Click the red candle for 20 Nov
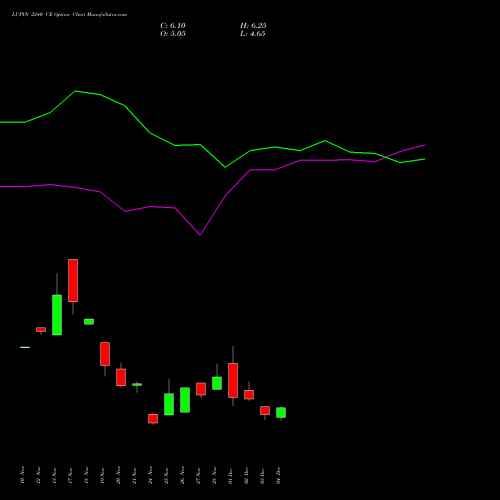Screen dimensions: 500x500 point(121,377)
